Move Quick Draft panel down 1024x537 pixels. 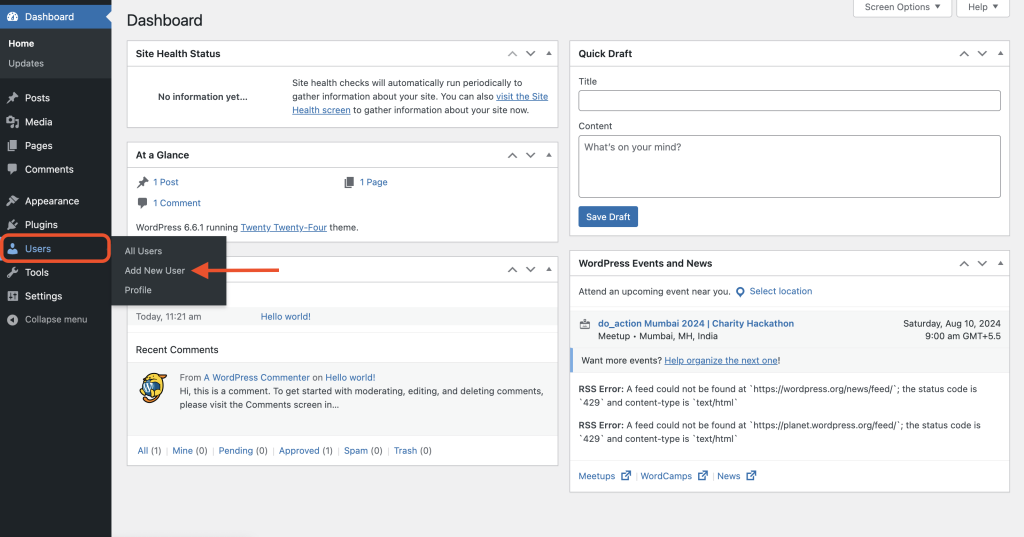[x=982, y=54]
